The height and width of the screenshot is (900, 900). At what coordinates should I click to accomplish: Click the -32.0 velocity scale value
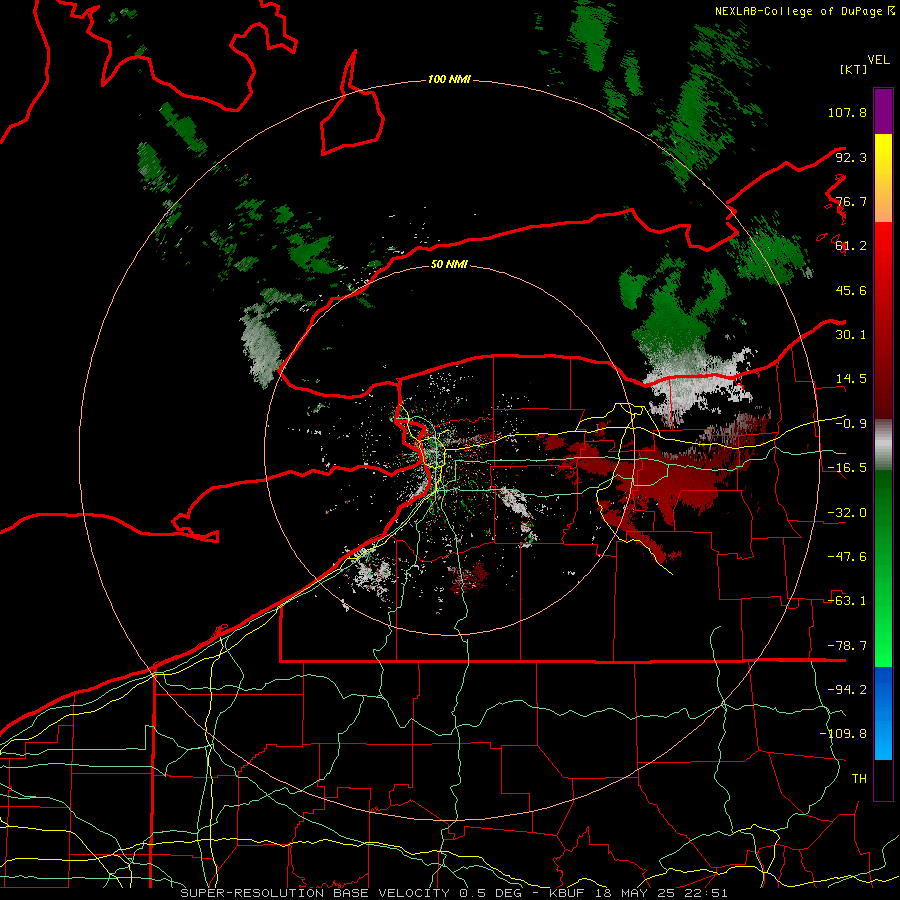[x=847, y=513]
